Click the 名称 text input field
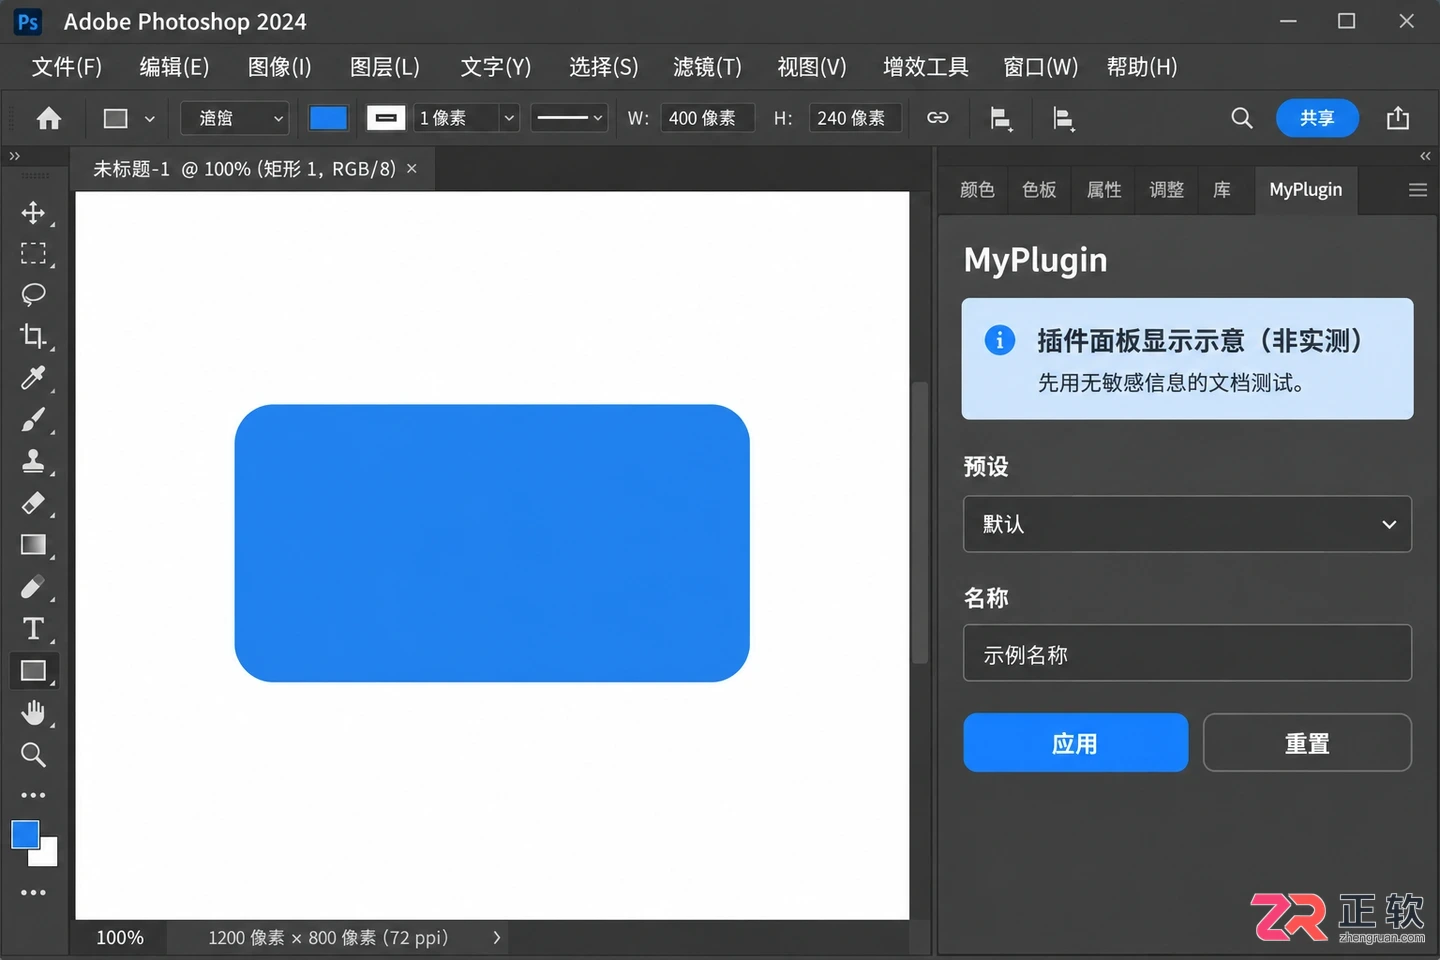 (x=1187, y=653)
